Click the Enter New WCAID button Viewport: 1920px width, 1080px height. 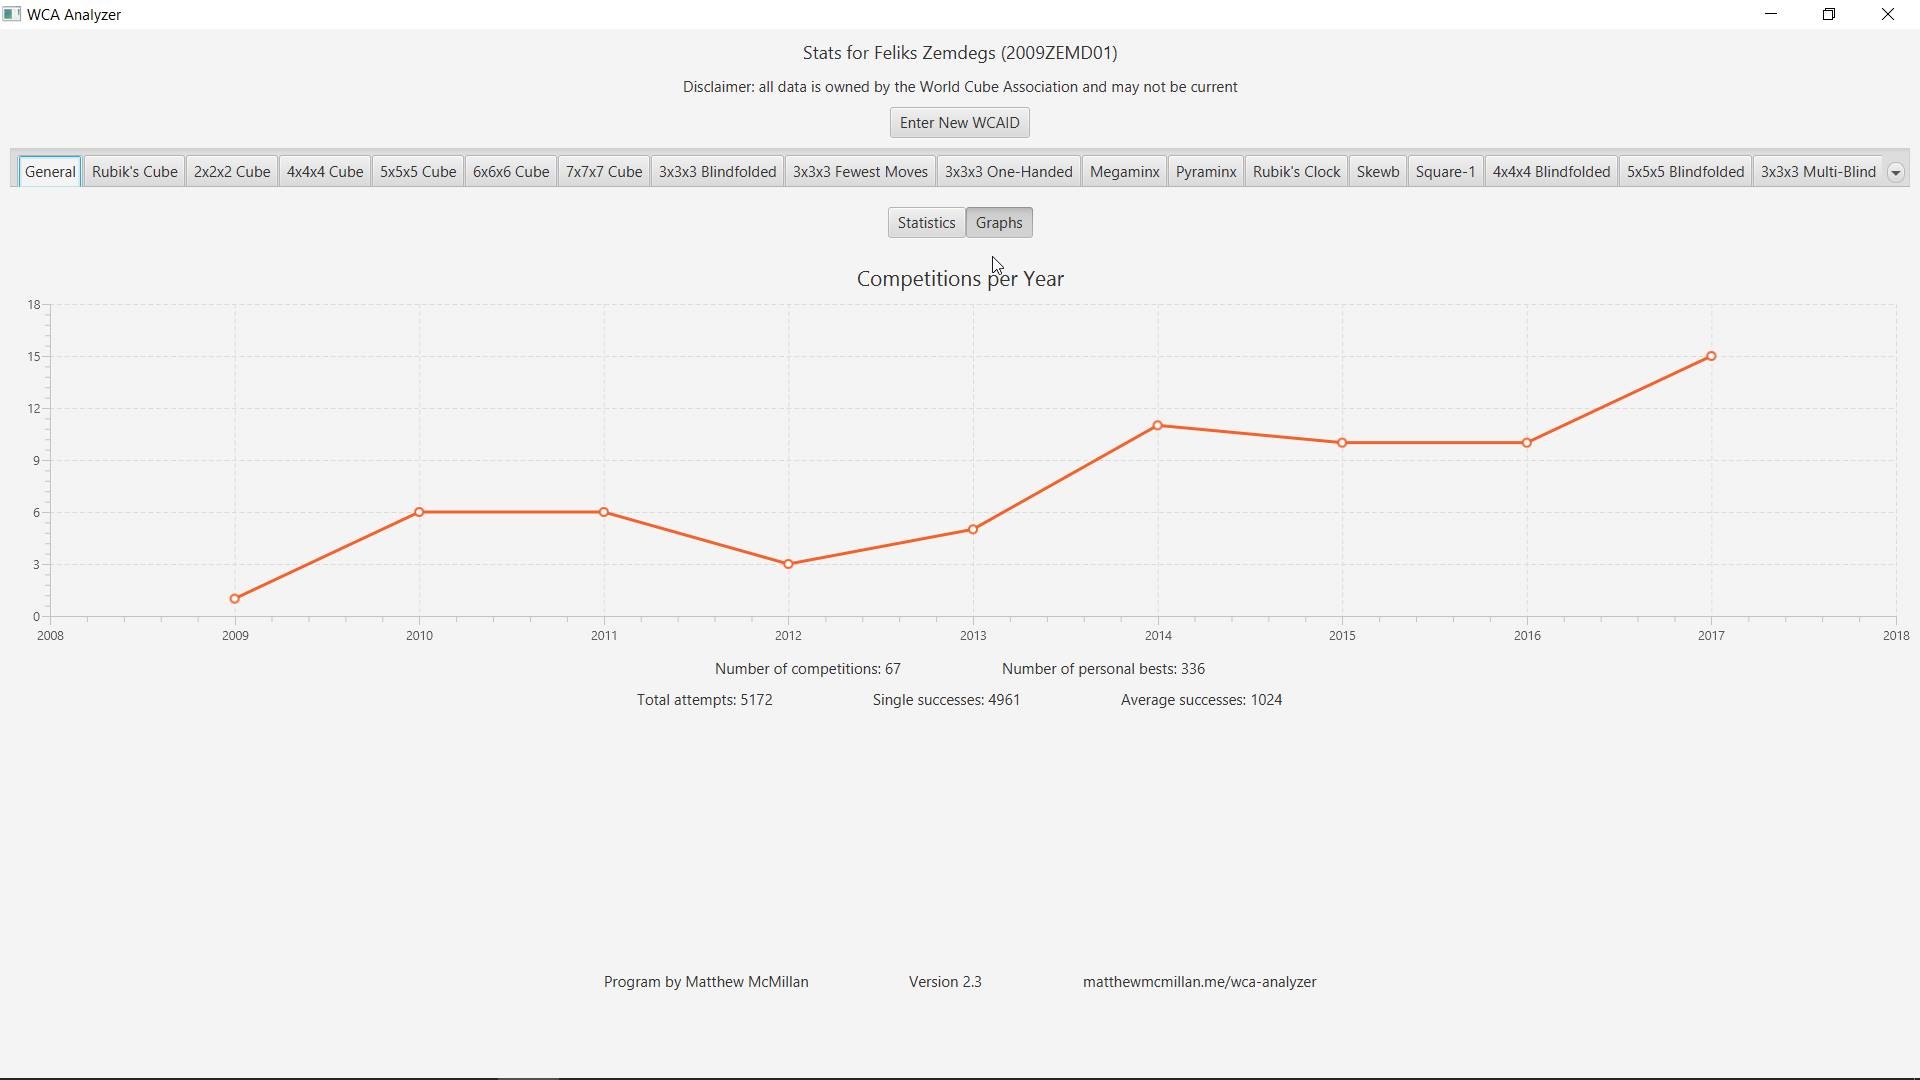(x=959, y=123)
